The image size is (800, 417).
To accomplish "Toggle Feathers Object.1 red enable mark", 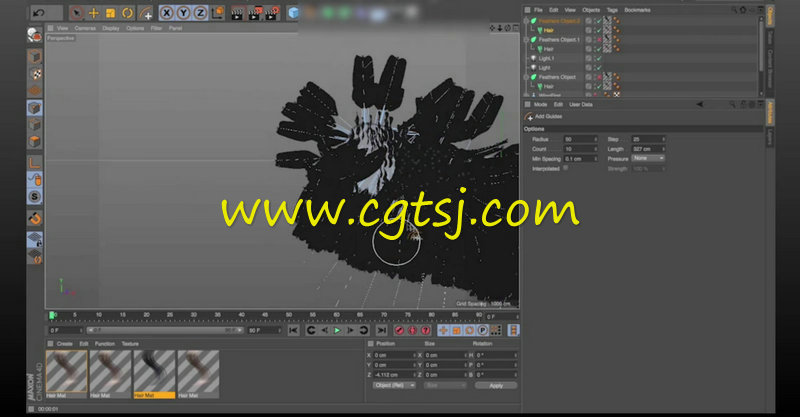I will (599, 40).
